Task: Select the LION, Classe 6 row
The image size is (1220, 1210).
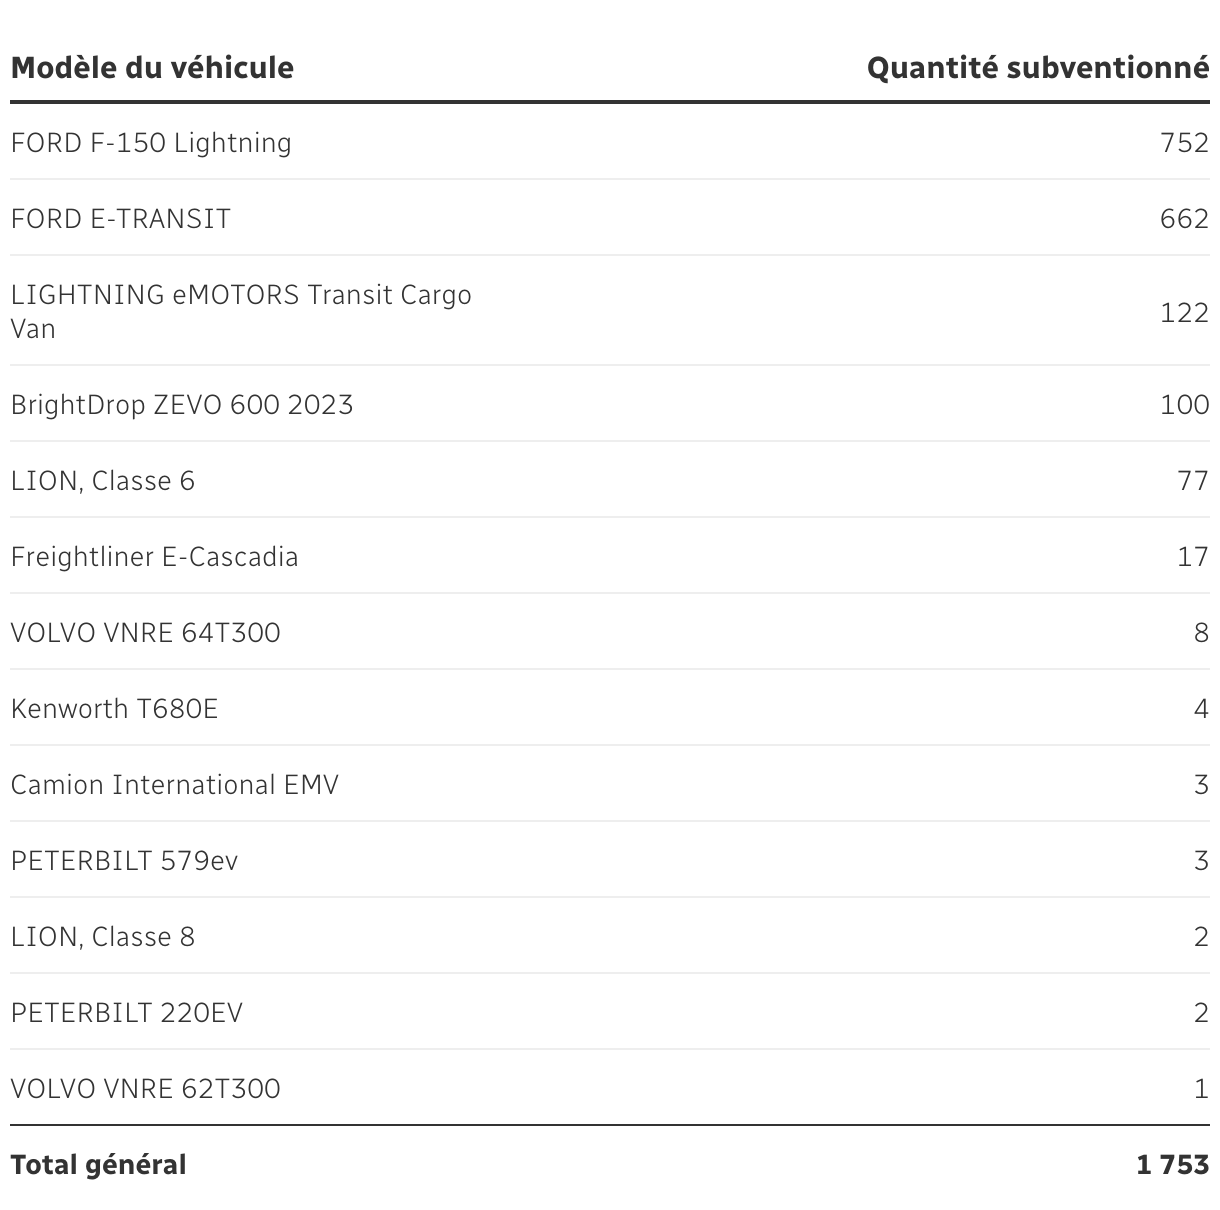Action: tap(103, 481)
